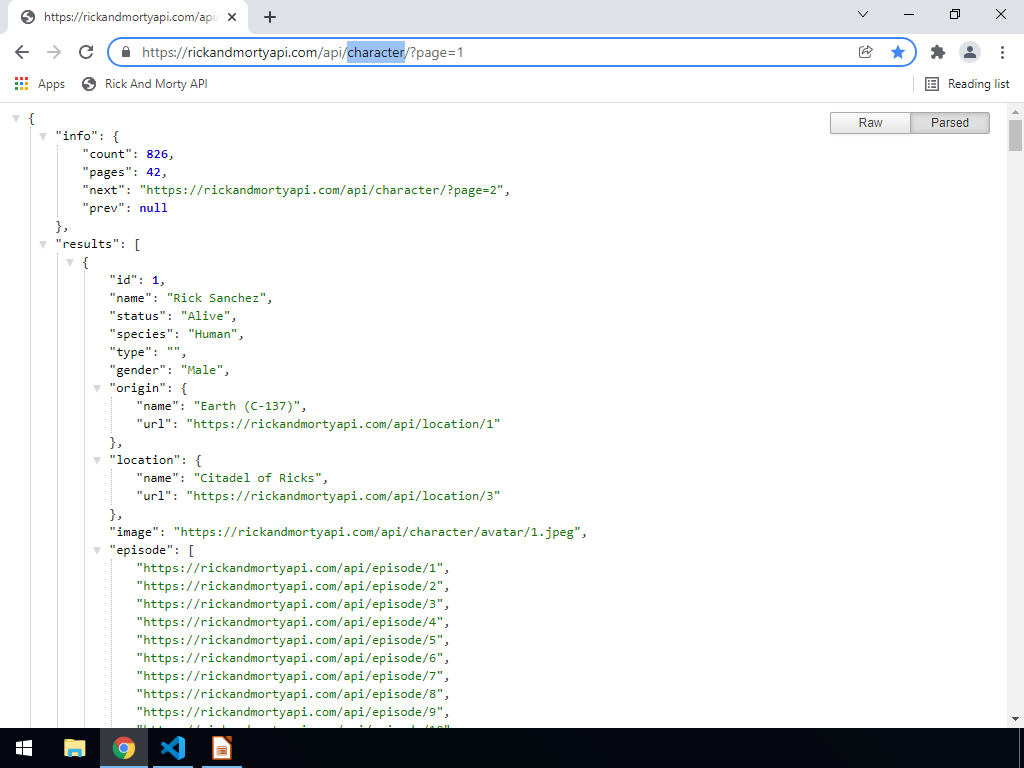Switch JSON view to Raw
The height and width of the screenshot is (768, 1024).
click(x=870, y=123)
